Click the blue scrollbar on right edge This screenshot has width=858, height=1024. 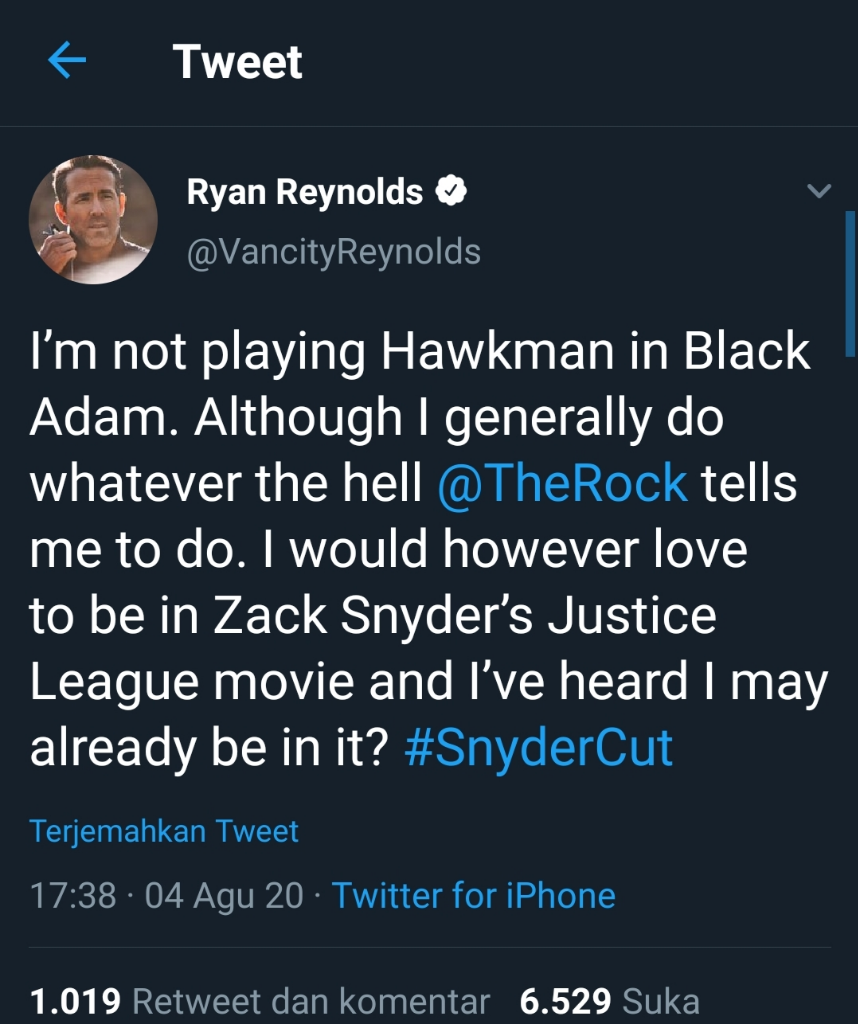849,285
